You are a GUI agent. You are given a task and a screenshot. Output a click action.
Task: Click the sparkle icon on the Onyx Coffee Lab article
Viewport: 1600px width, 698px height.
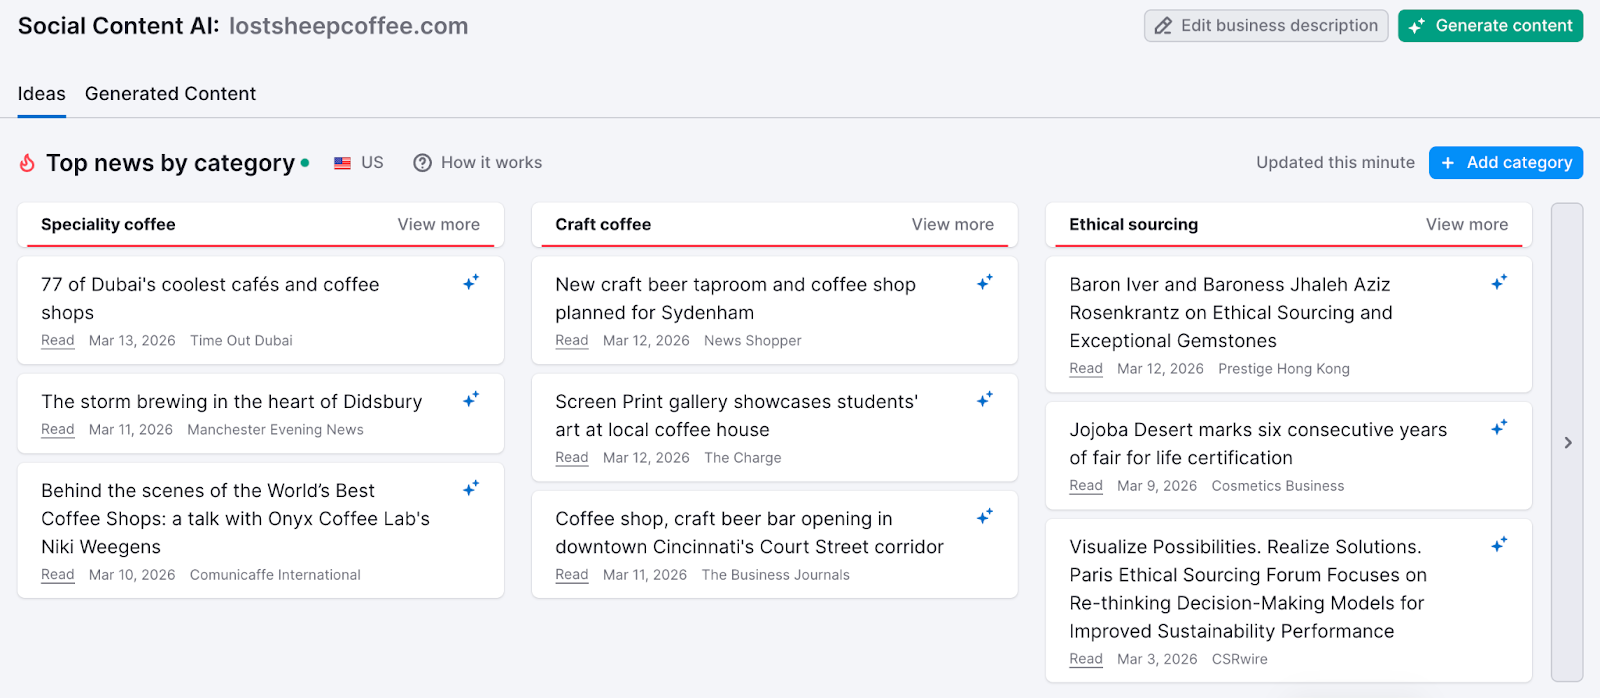[470, 489]
